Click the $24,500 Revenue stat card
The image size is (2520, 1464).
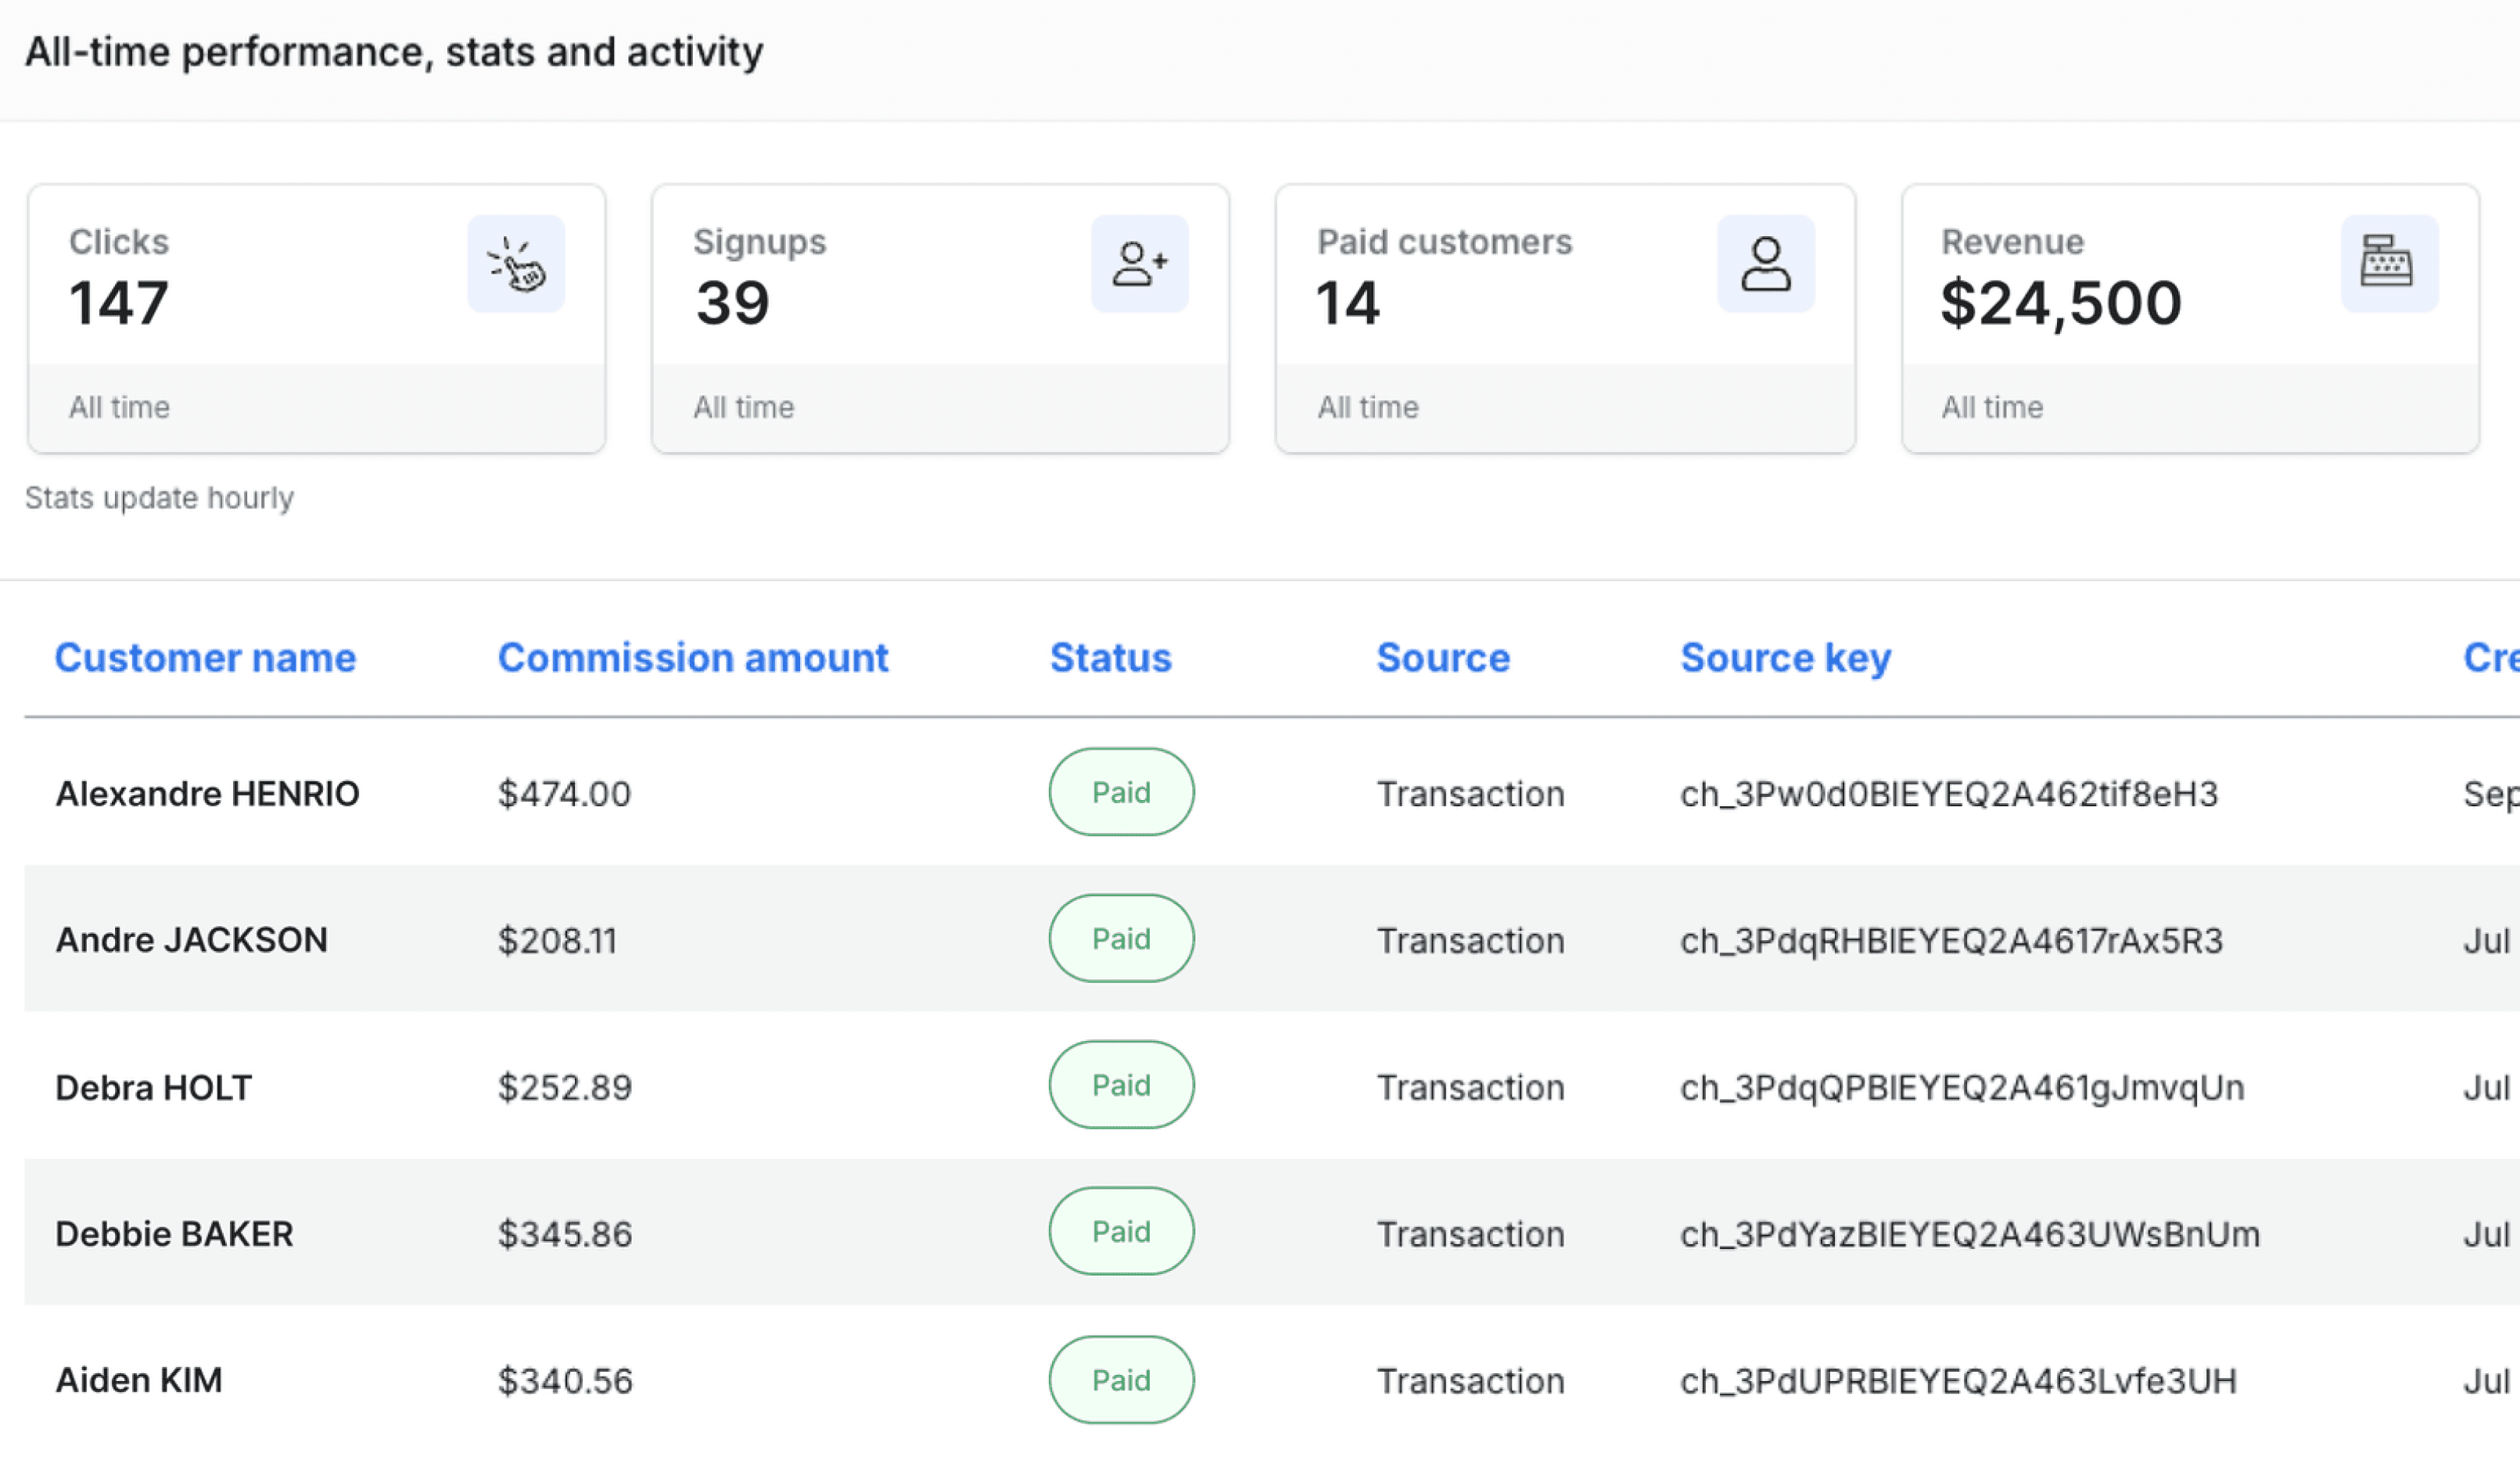tap(2188, 318)
